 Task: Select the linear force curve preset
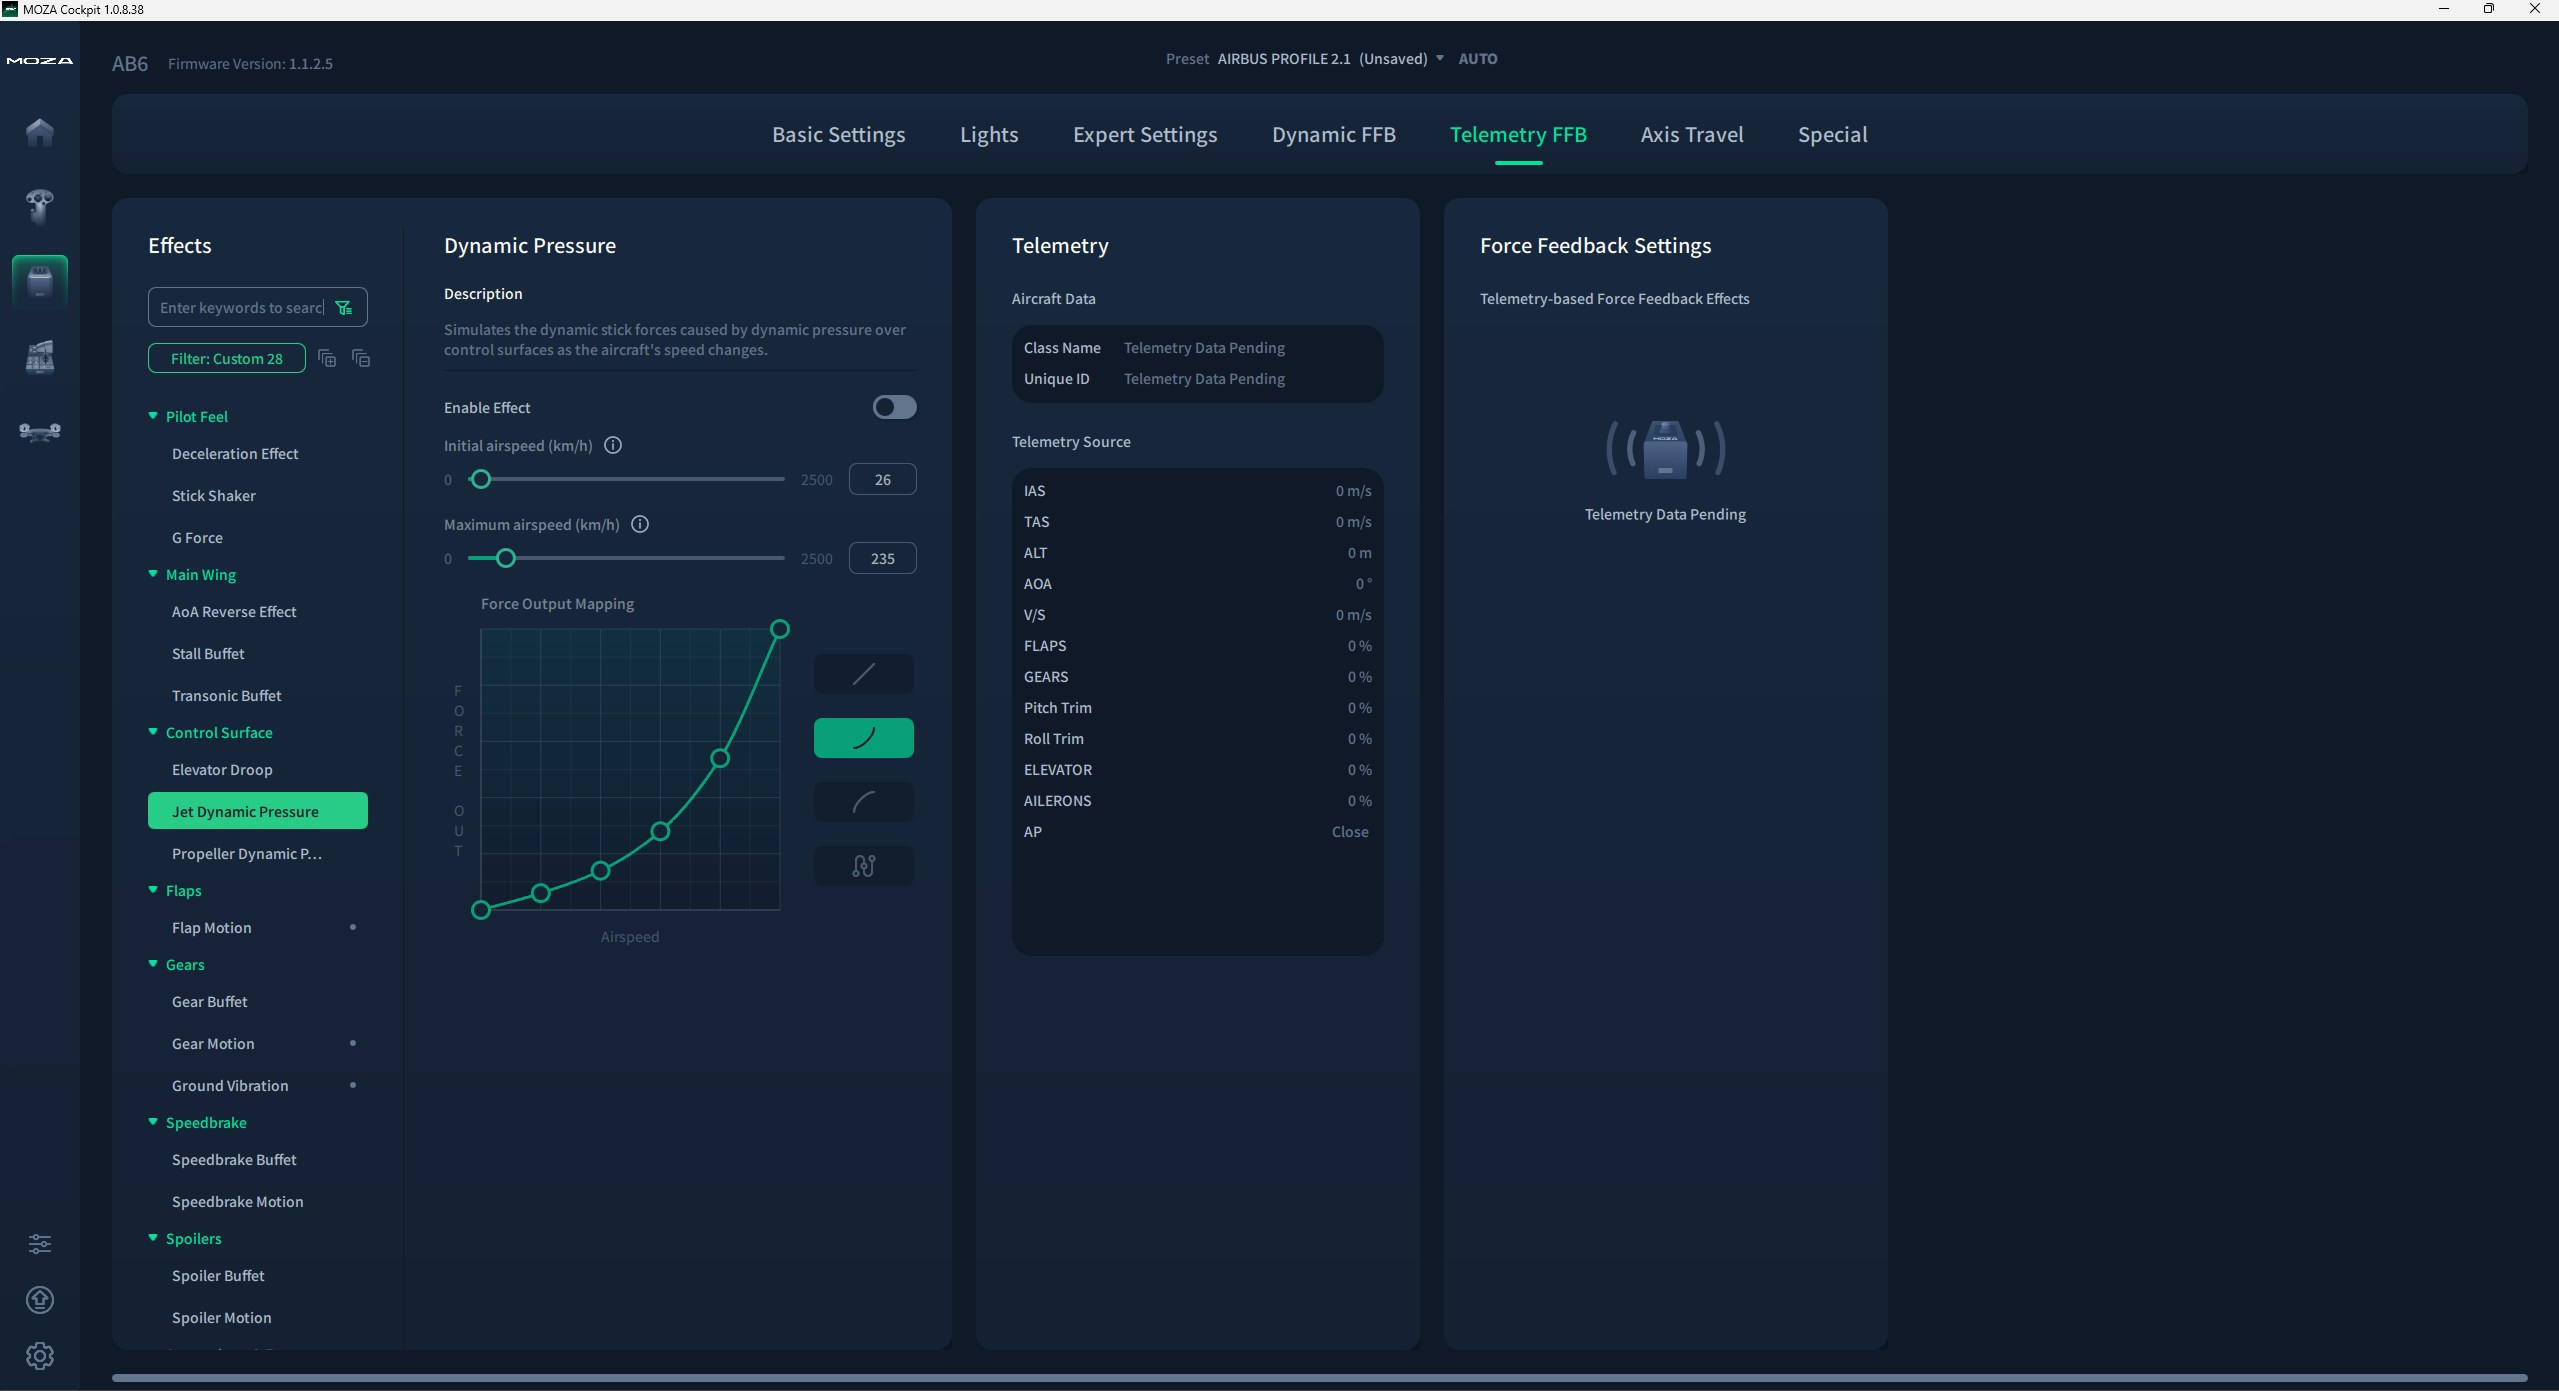863,674
